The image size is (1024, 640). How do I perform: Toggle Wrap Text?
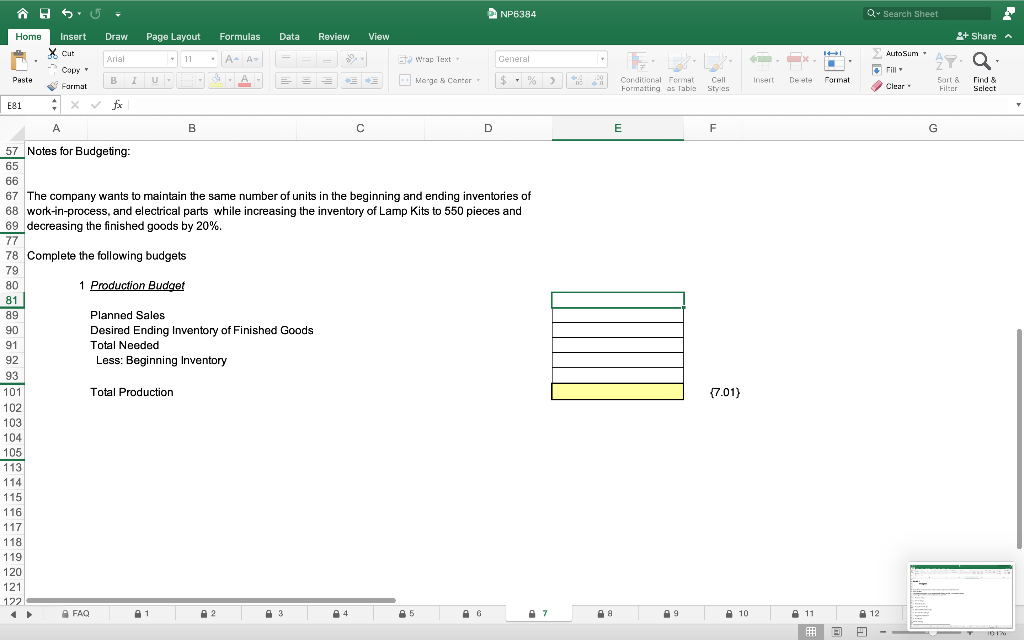[430, 59]
